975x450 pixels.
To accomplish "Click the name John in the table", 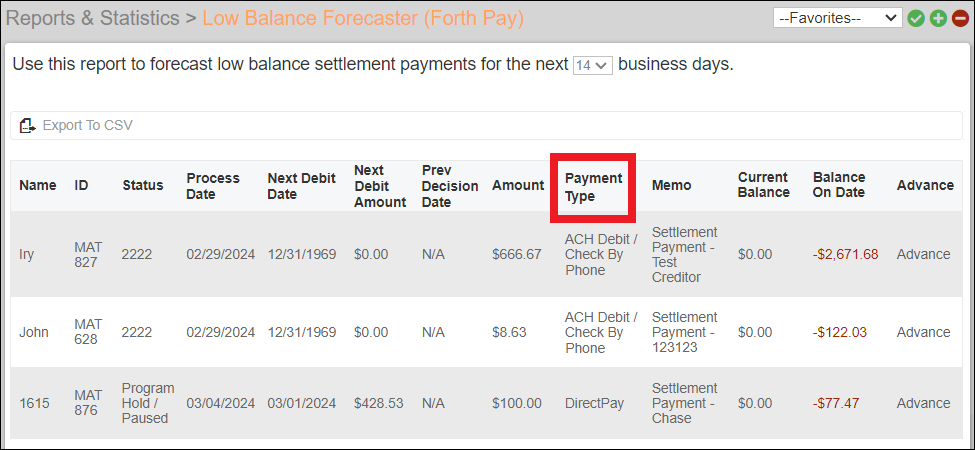I will pyautogui.click(x=34, y=333).
